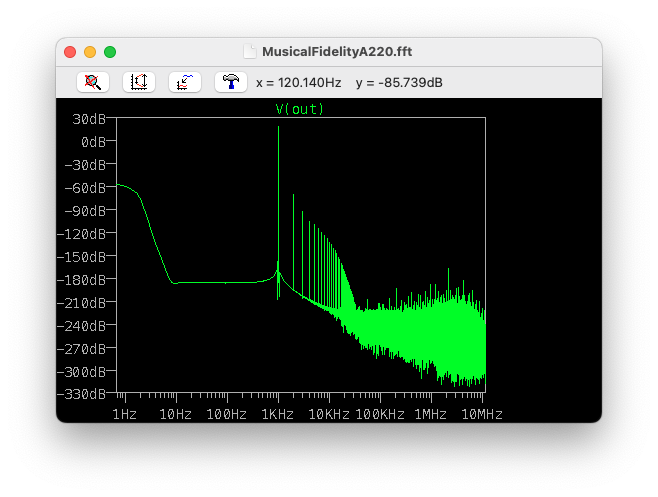Click the 10KHz horizontal axis label
Image resolution: width=658 pixels, height=497 pixels.
pos(329,415)
